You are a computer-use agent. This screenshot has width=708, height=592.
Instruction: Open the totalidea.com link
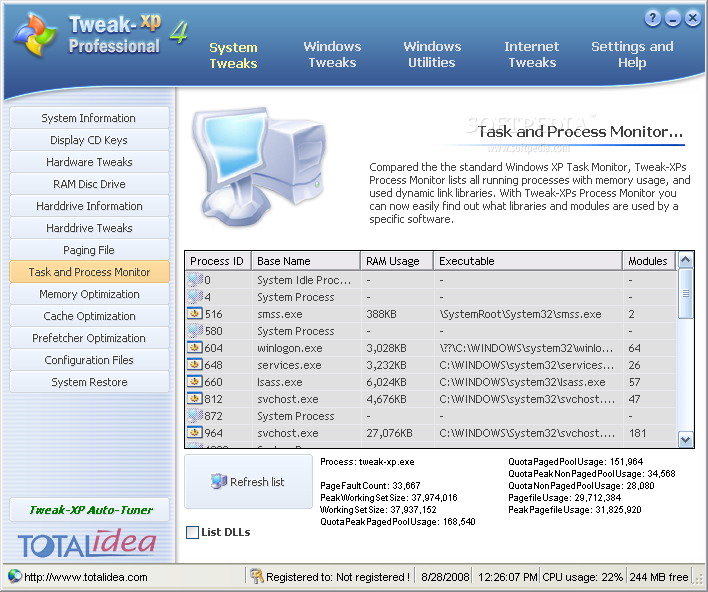click(x=85, y=577)
